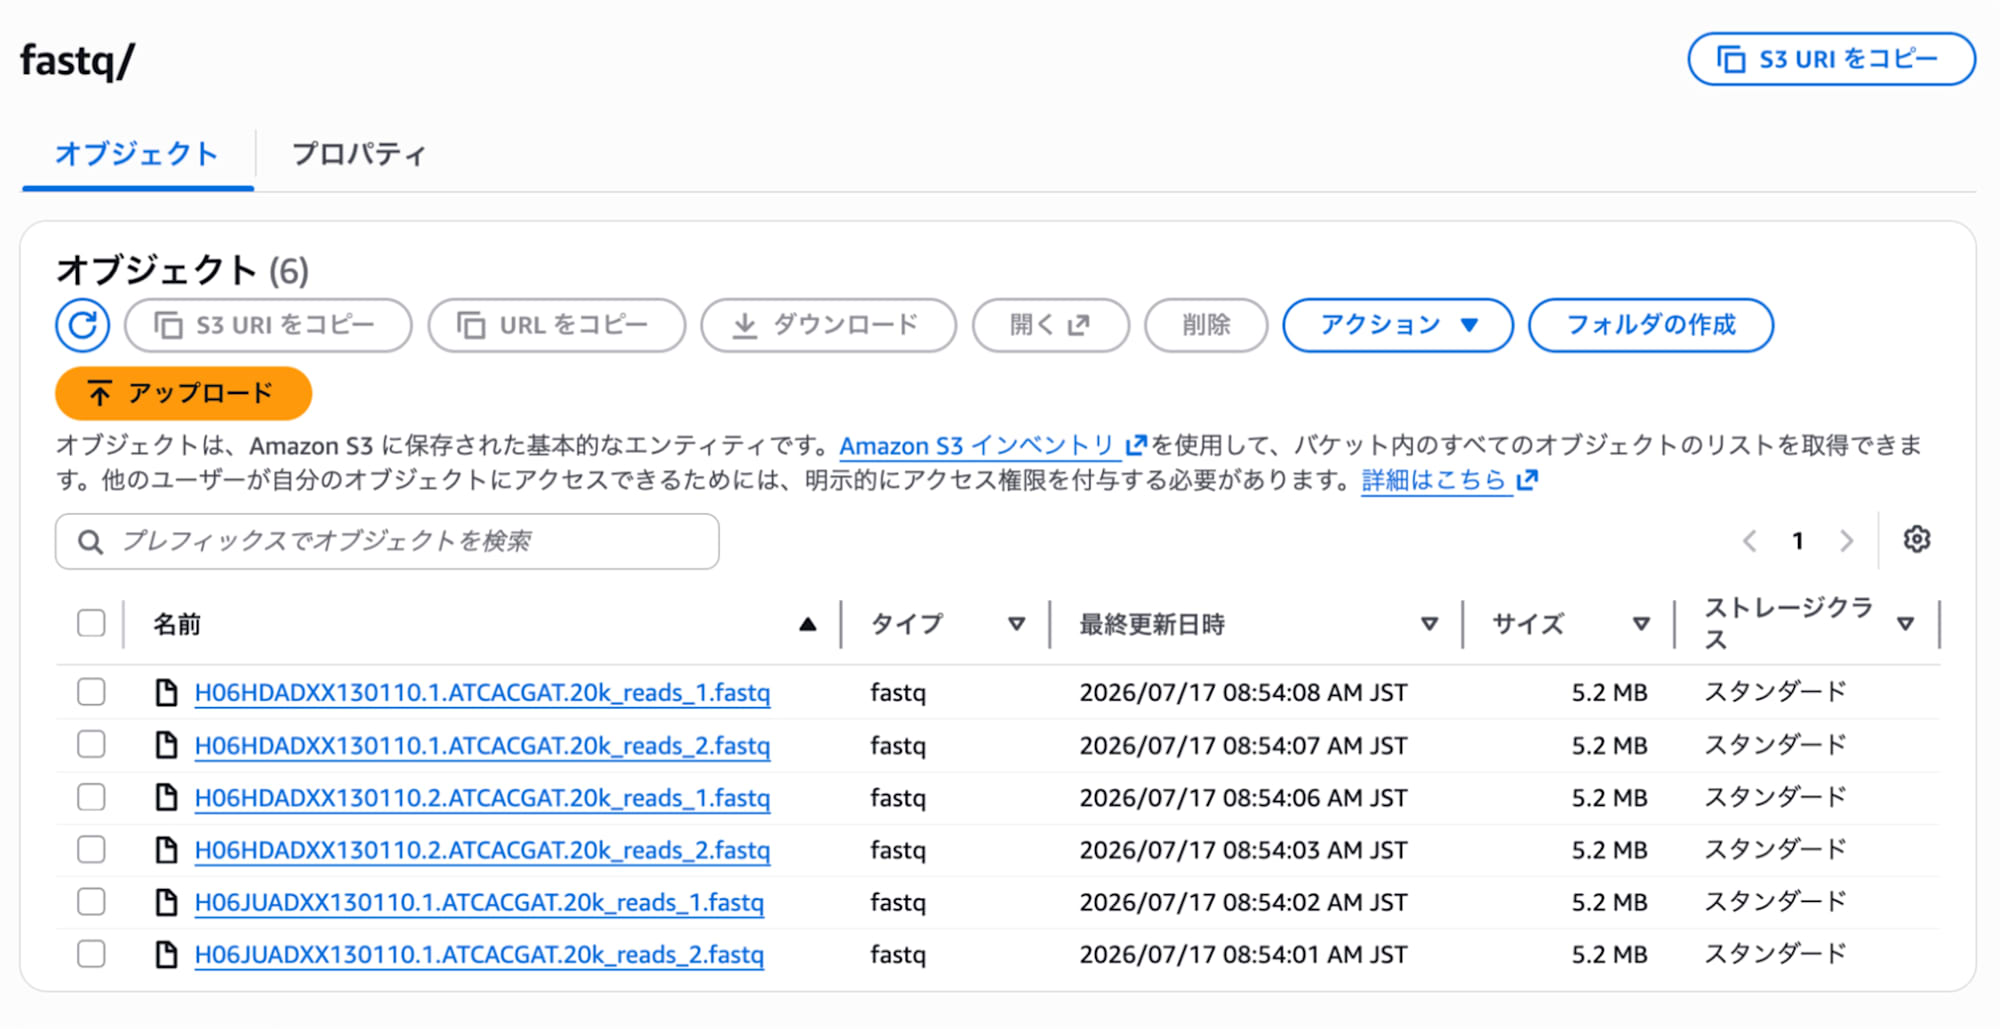Click the 開く button
Viewport: 2000px width, 1029px height.
(x=1051, y=325)
